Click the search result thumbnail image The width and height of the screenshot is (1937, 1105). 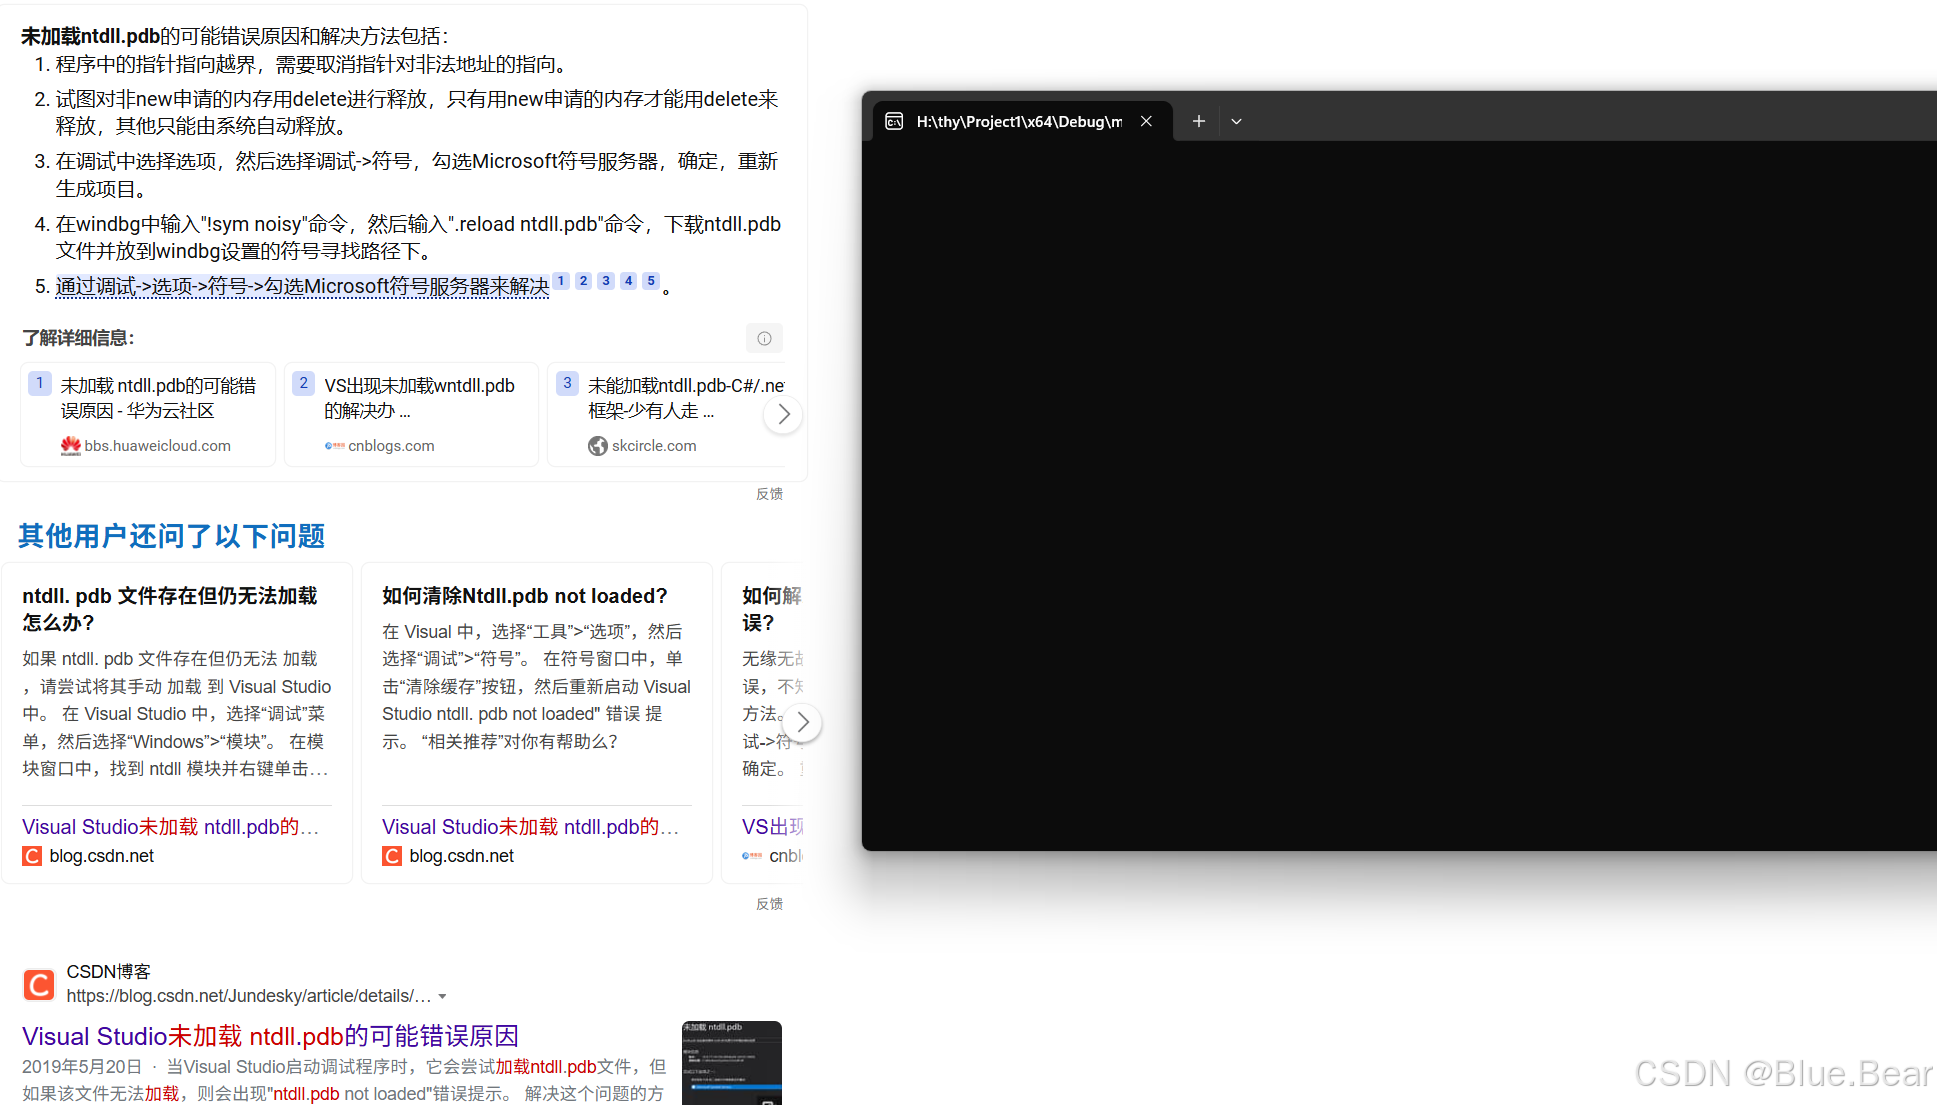pos(731,1062)
